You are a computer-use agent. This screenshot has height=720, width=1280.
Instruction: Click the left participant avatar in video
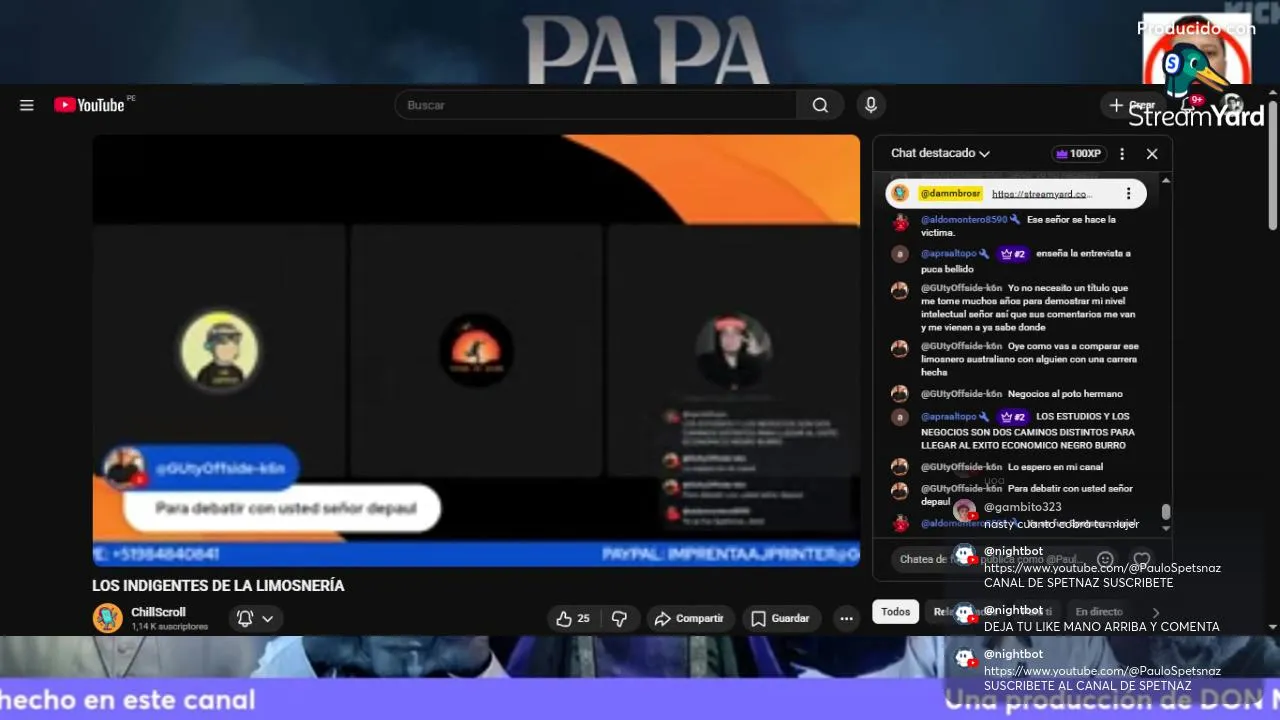tap(219, 350)
